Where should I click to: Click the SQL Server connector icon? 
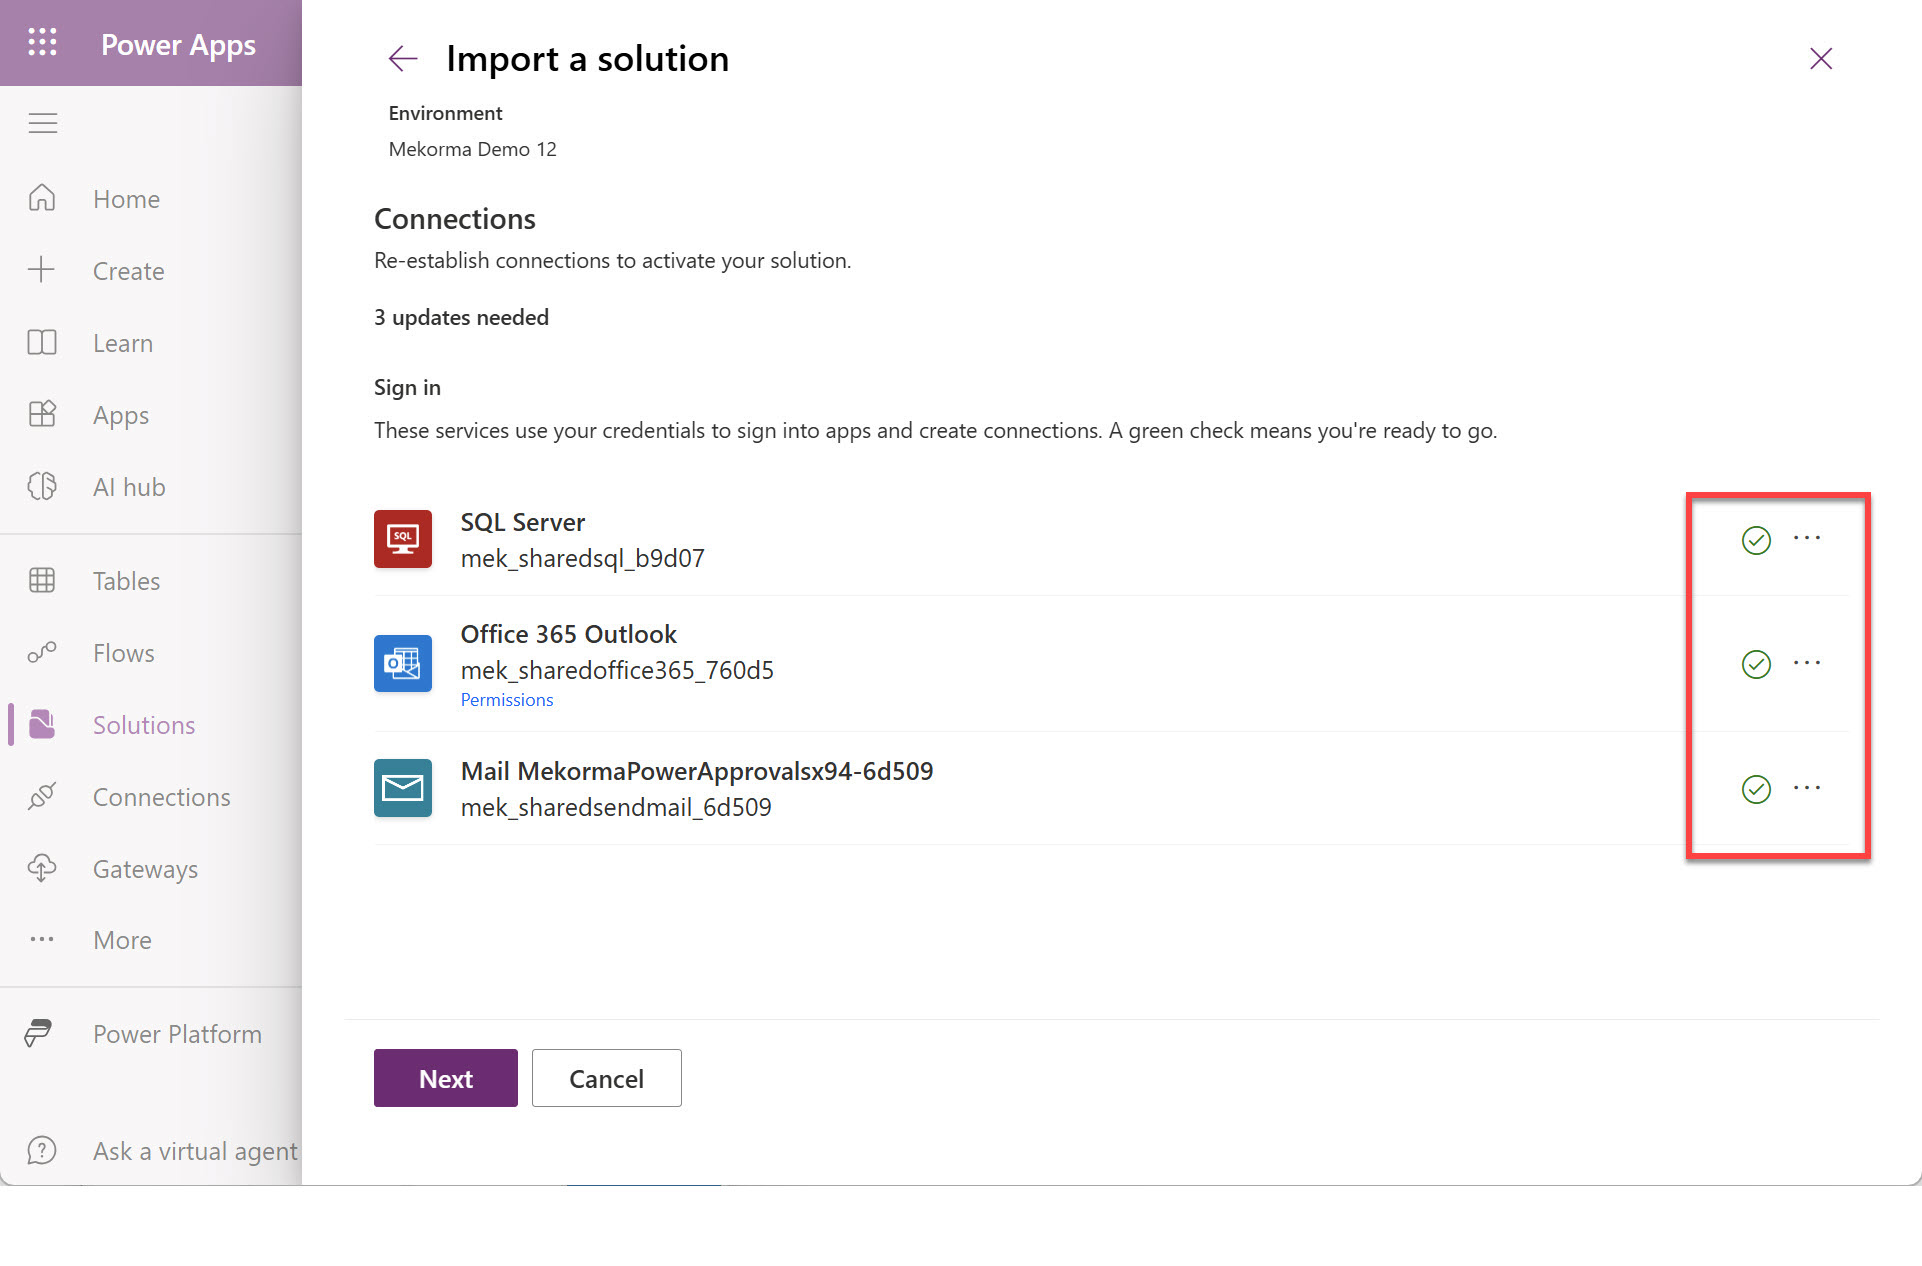click(x=402, y=539)
